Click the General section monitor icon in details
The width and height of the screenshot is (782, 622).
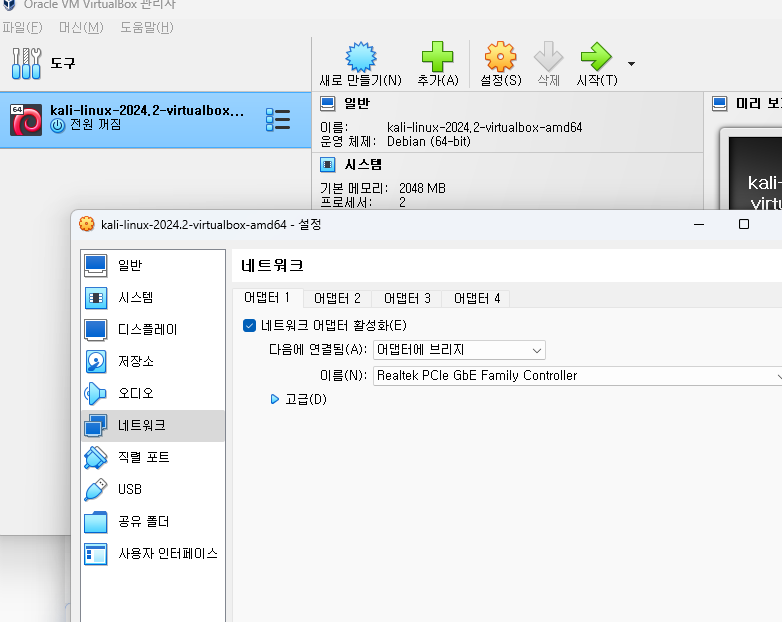[x=328, y=104]
